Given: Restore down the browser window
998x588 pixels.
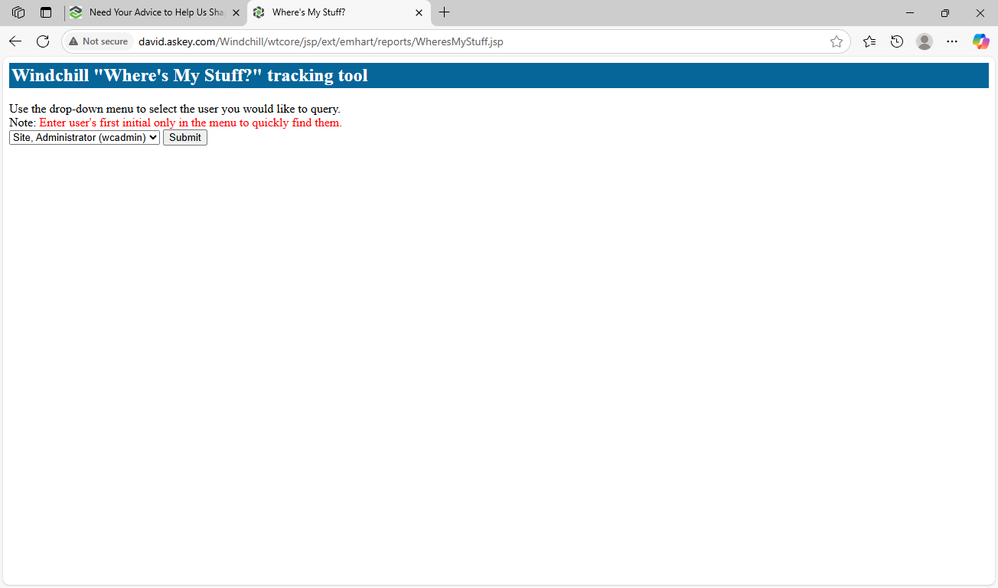Looking at the screenshot, I should tap(945, 12).
